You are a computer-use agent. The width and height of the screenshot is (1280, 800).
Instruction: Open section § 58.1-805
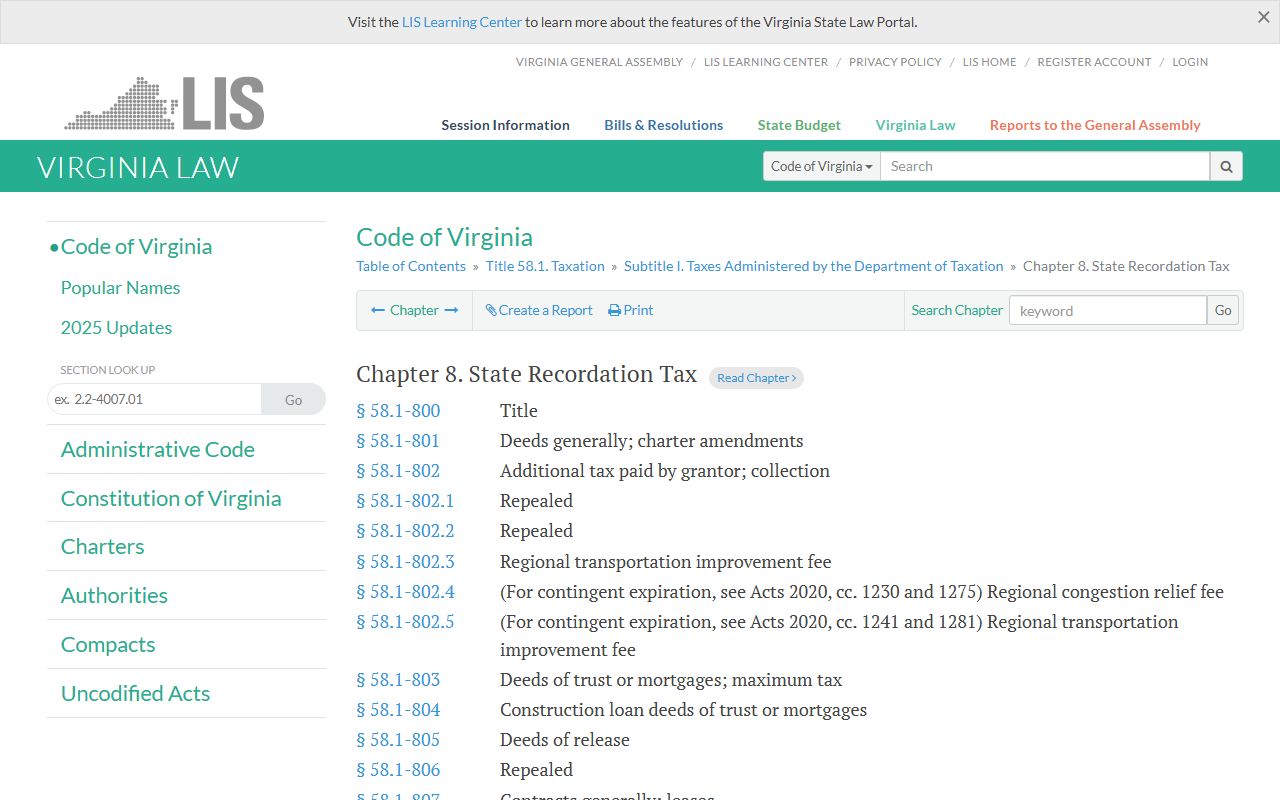click(x=398, y=740)
